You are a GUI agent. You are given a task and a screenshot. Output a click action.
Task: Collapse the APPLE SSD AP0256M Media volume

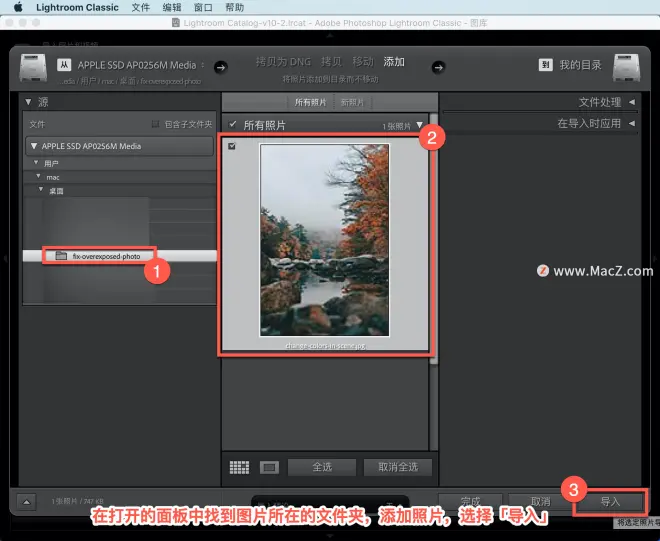coord(32,146)
